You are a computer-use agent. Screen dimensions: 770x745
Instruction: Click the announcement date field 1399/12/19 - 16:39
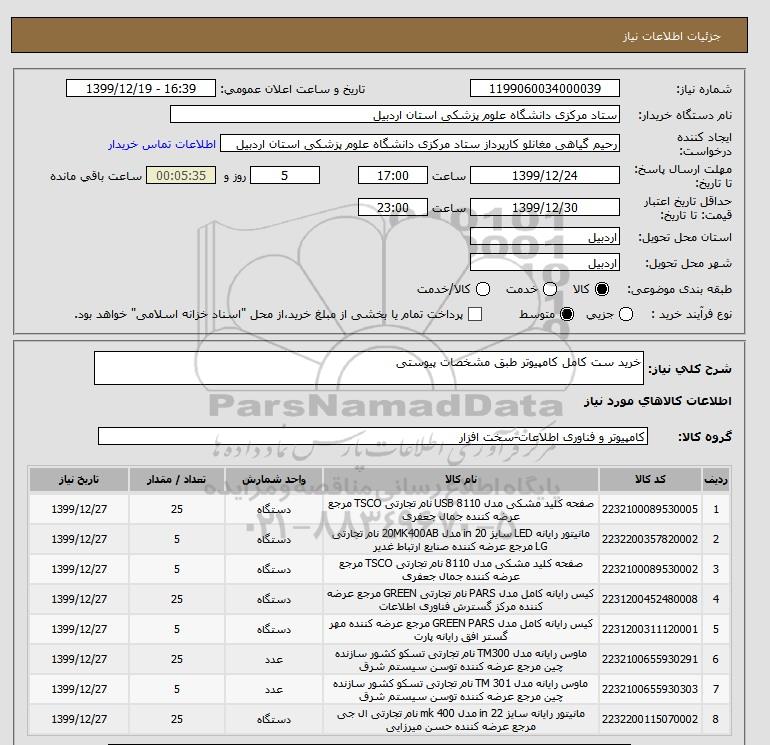click(141, 88)
